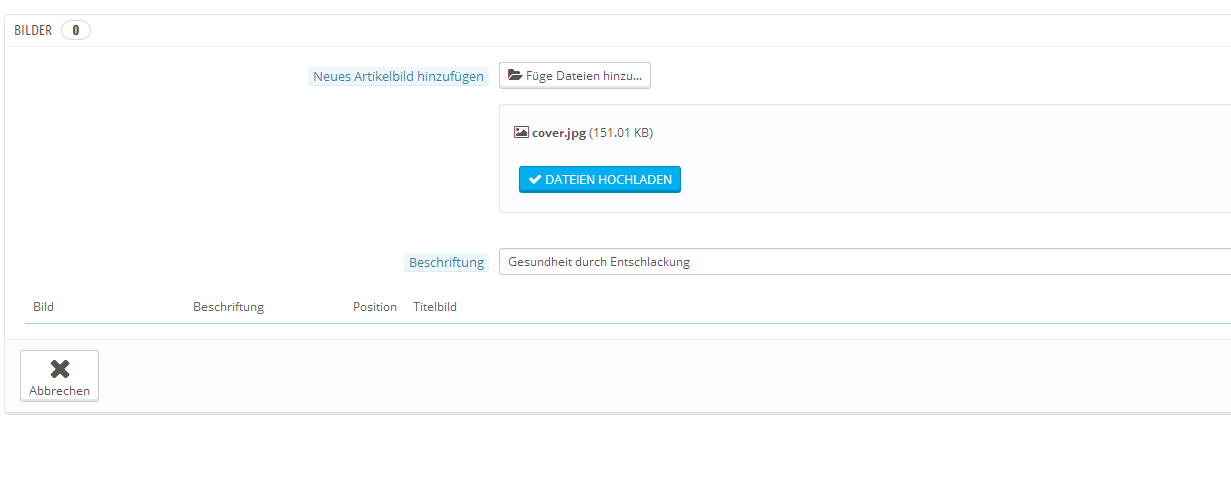Upload files with DATEIEN HOCHLADEN button
1231x482 pixels.
click(x=600, y=179)
